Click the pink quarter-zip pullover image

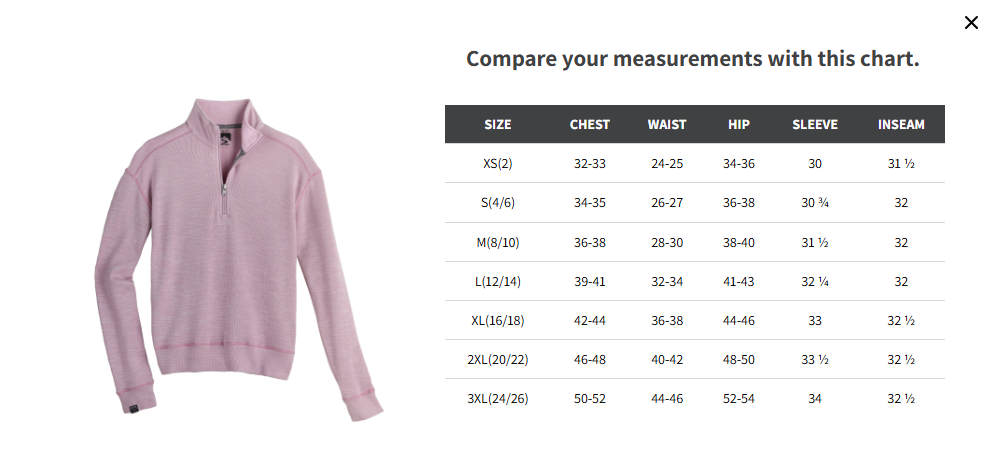239,260
